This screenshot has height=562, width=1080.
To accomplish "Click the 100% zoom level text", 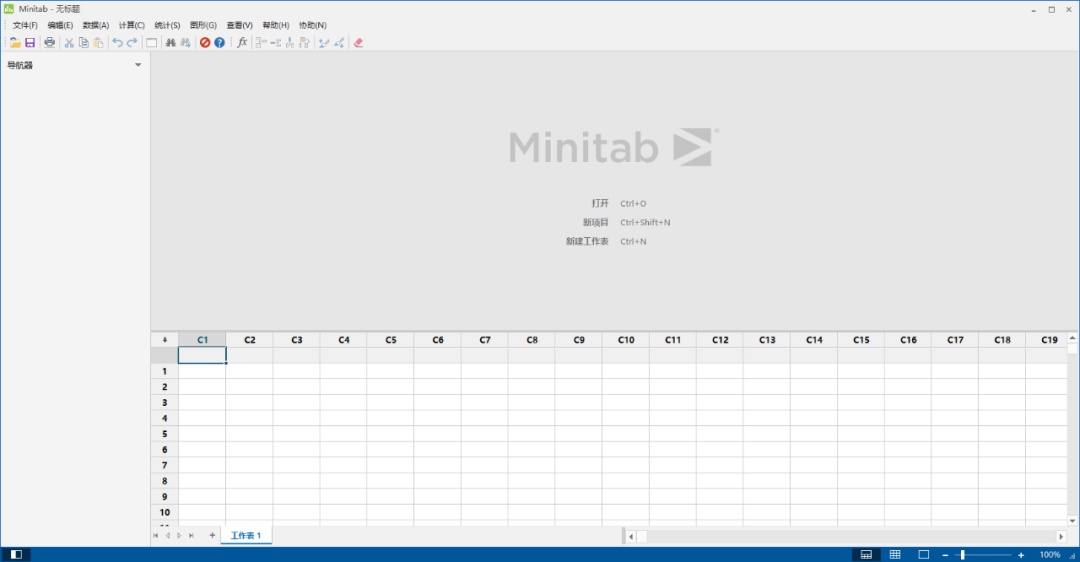I will [1050, 554].
